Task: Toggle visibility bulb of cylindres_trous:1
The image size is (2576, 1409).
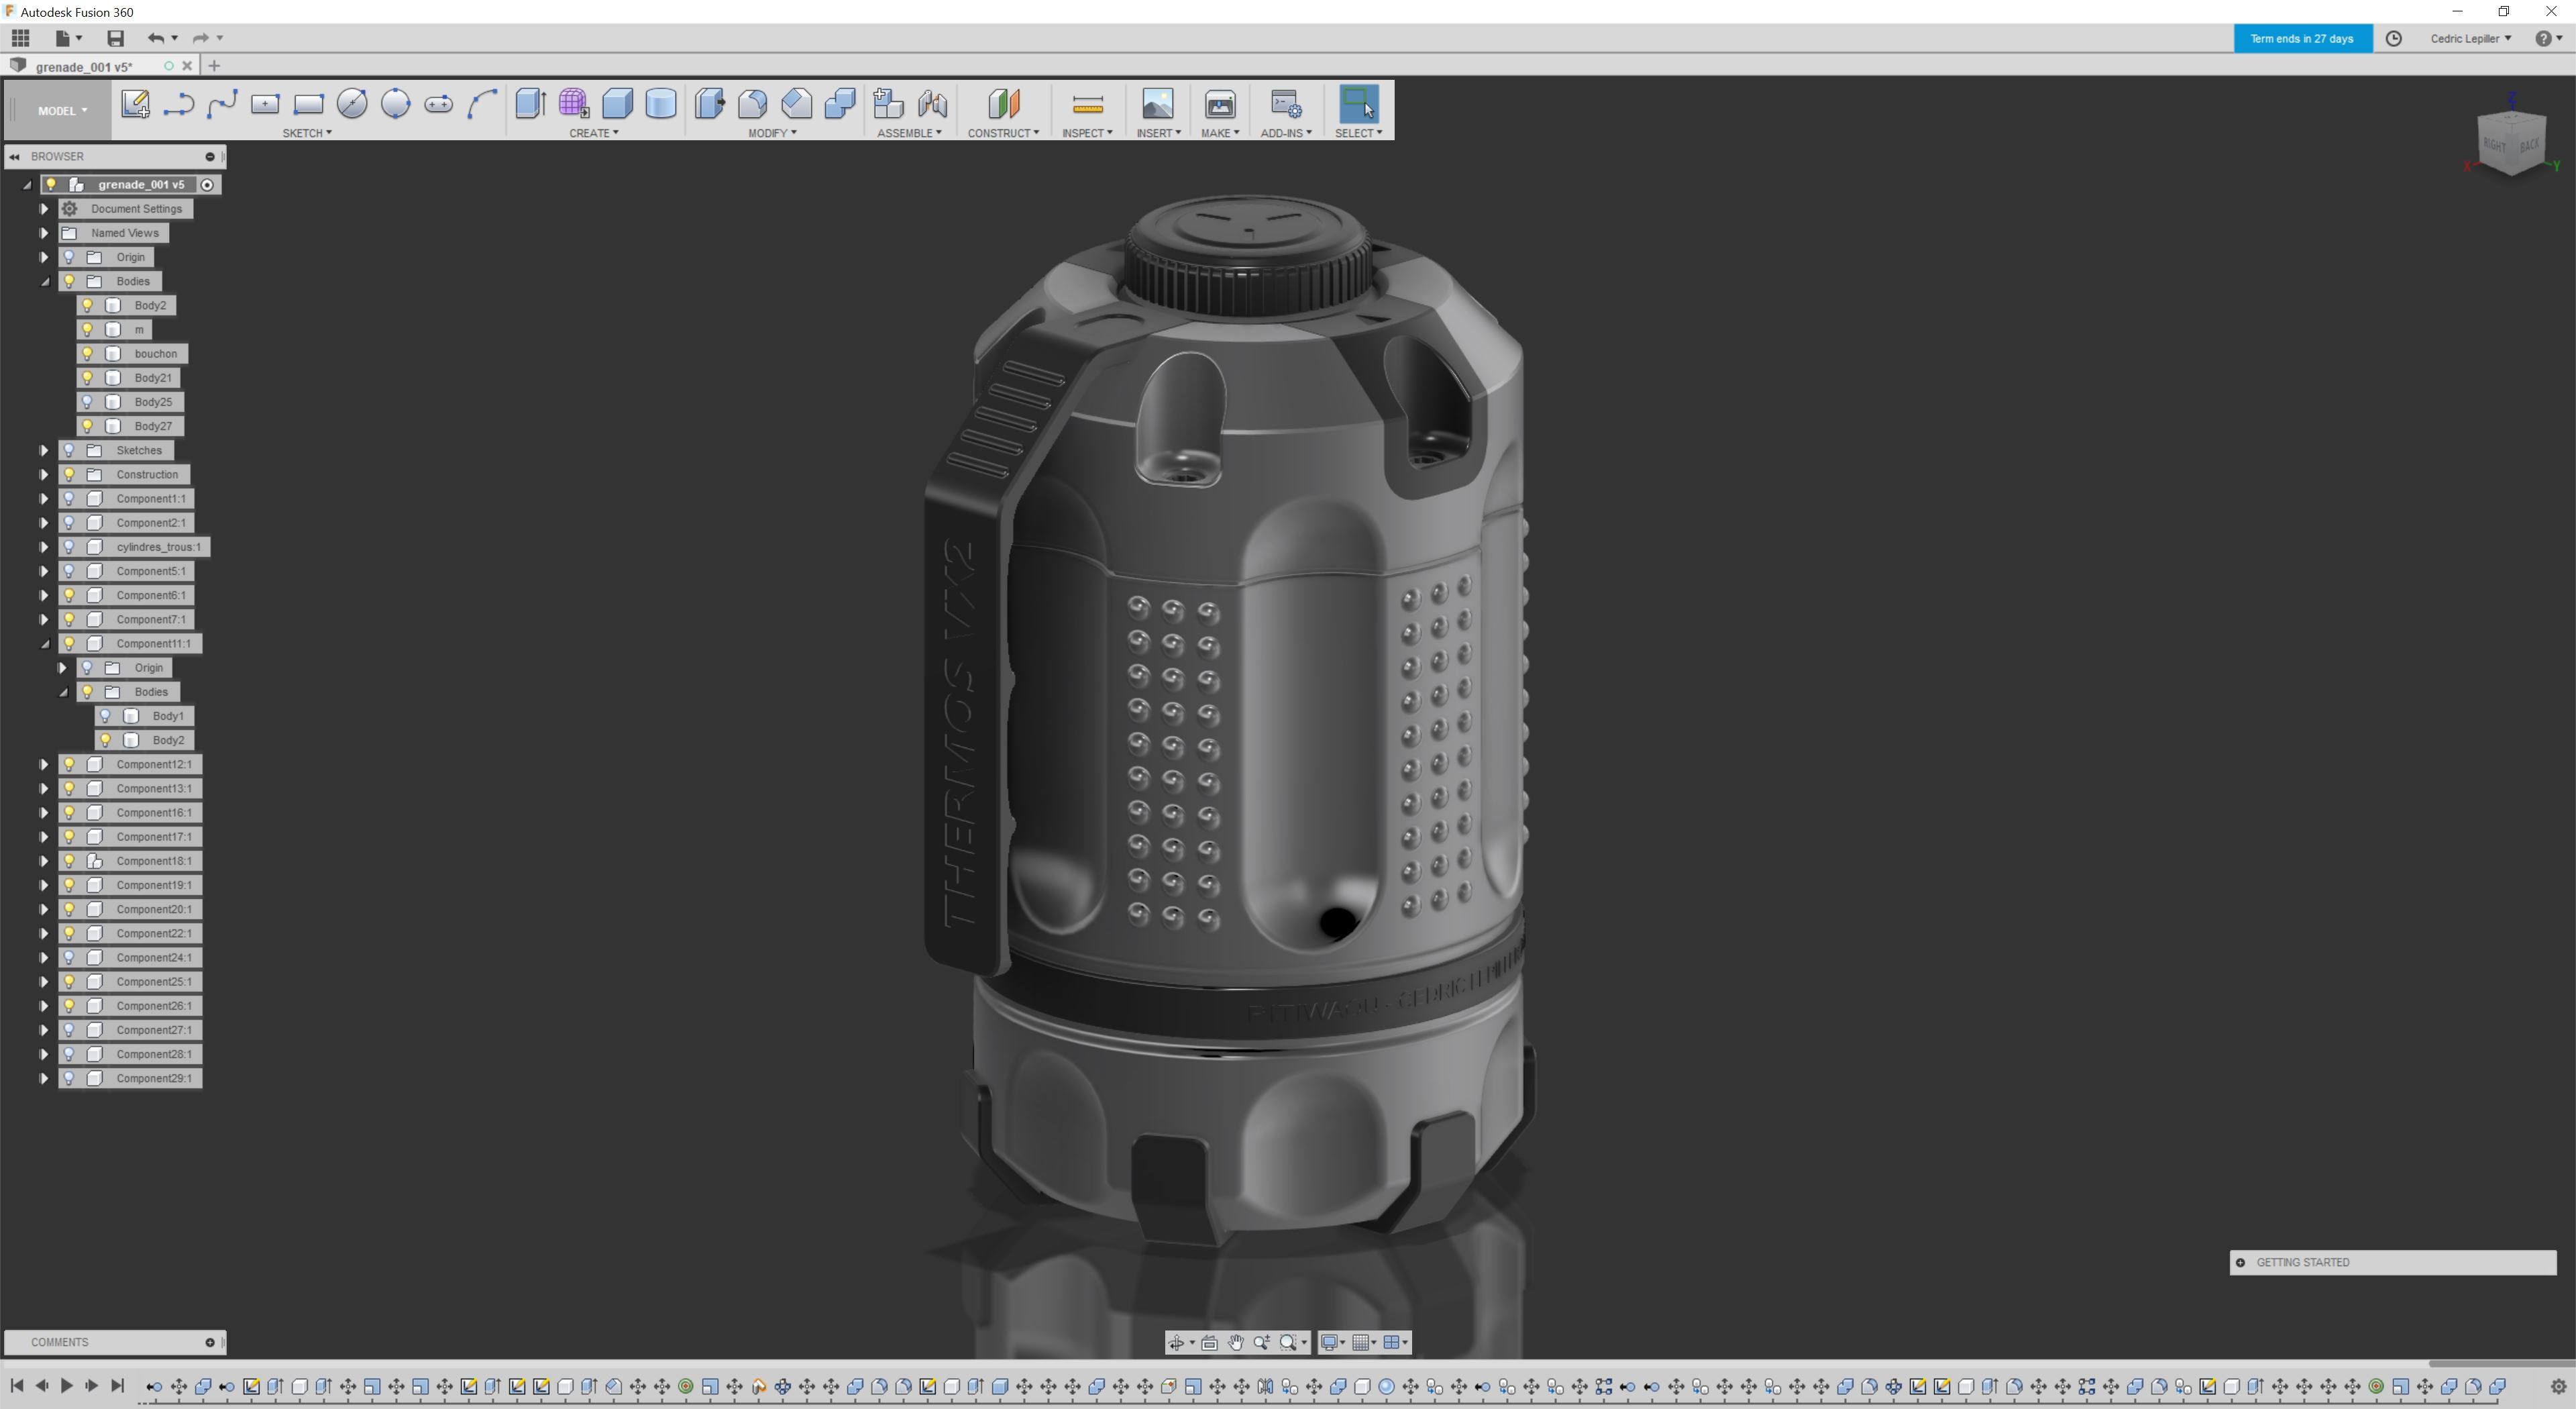Action: tap(69, 547)
